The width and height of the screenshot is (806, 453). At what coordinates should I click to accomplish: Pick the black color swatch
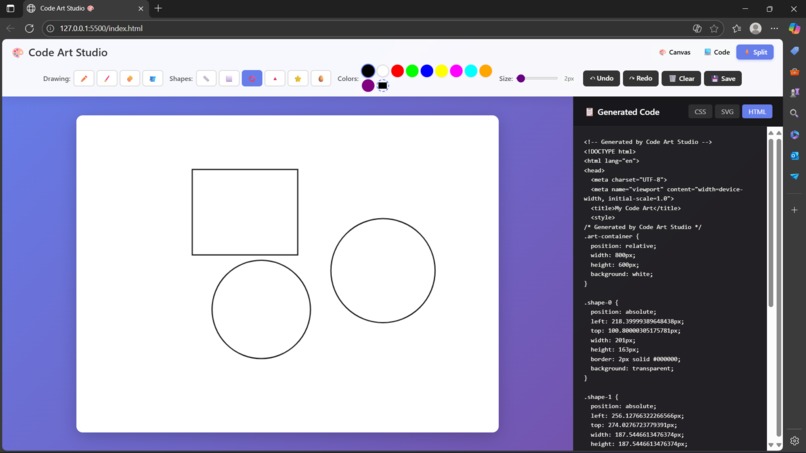click(368, 70)
